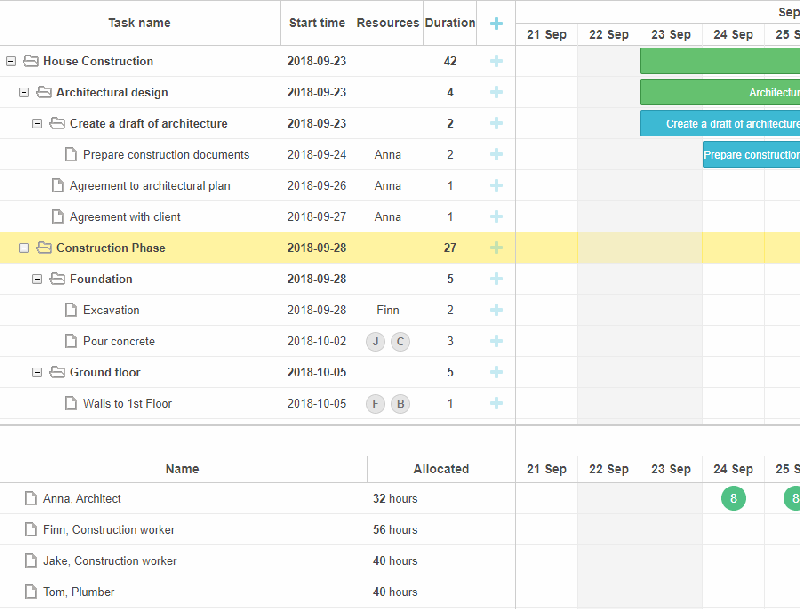Add a subtask to Foundation using its plus icon
Screen dimensions: 800x609
496,279
